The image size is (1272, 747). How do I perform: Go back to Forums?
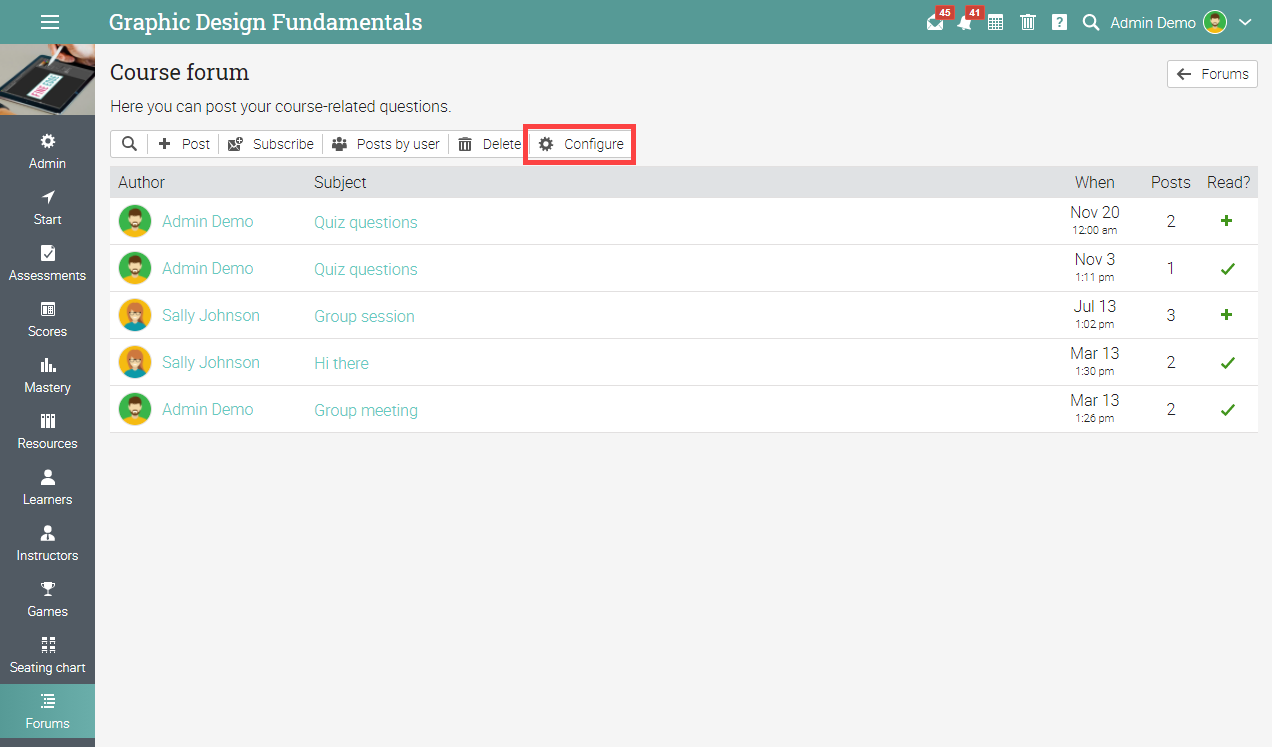tap(1212, 74)
